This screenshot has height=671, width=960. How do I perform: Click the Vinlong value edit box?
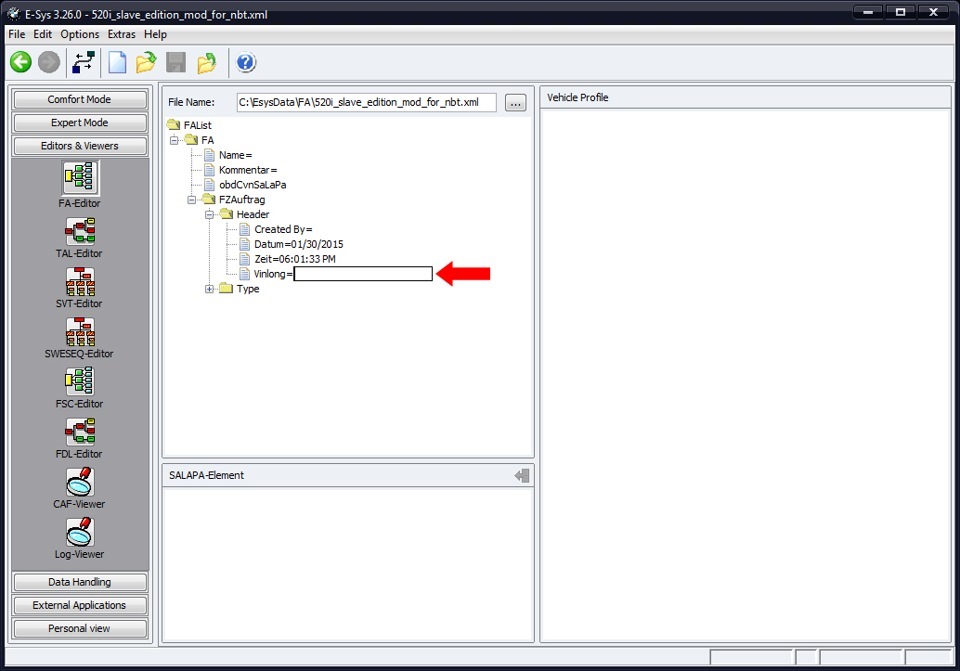tap(363, 274)
